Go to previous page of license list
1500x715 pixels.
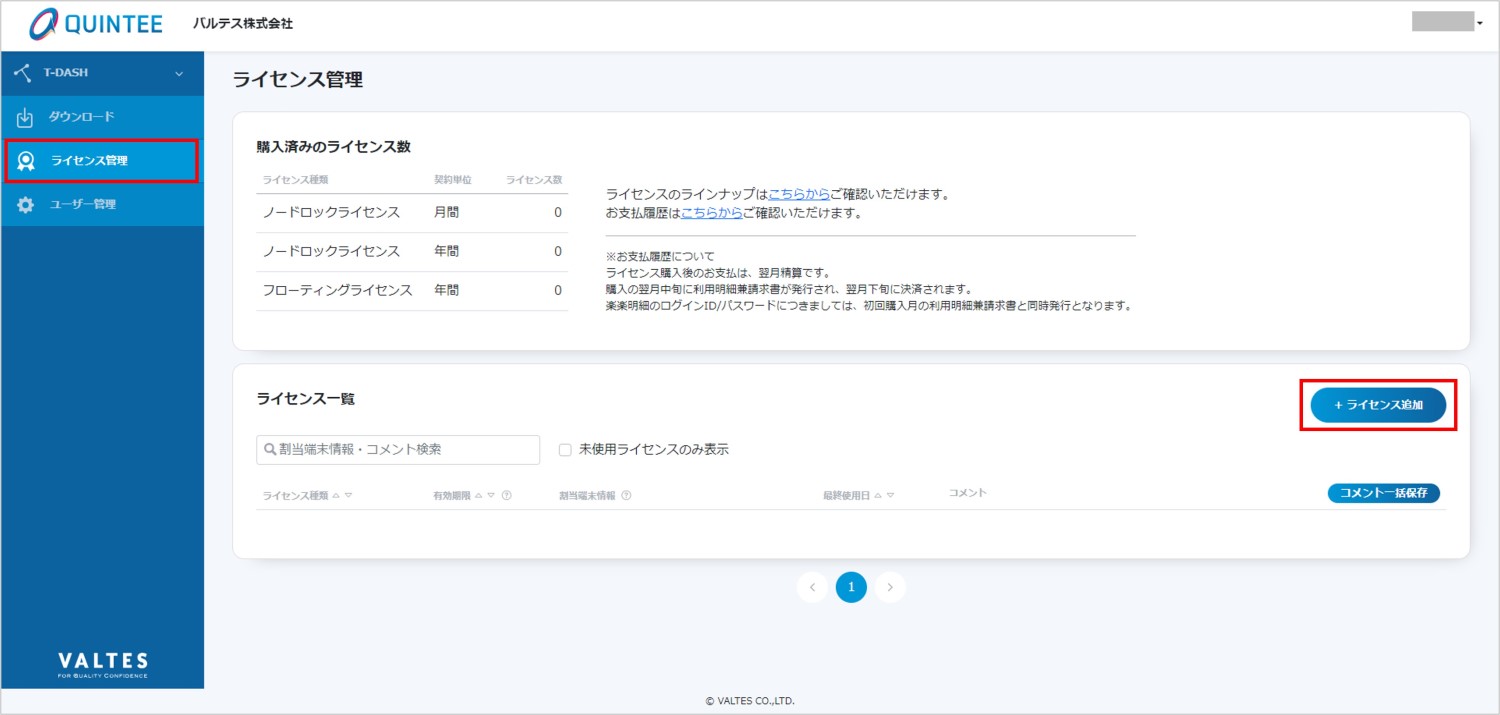pos(812,587)
